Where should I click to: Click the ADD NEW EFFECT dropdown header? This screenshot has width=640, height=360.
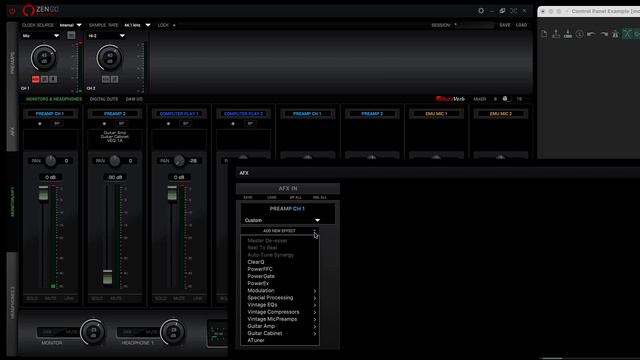coord(279,231)
